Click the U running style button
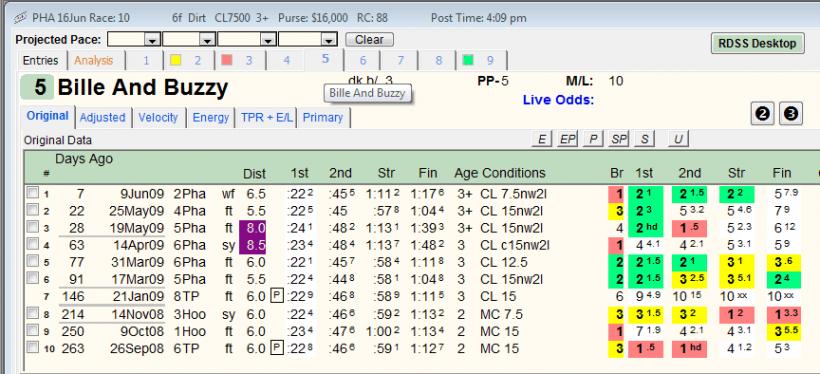Image resolution: width=820 pixels, height=374 pixels. (678, 139)
